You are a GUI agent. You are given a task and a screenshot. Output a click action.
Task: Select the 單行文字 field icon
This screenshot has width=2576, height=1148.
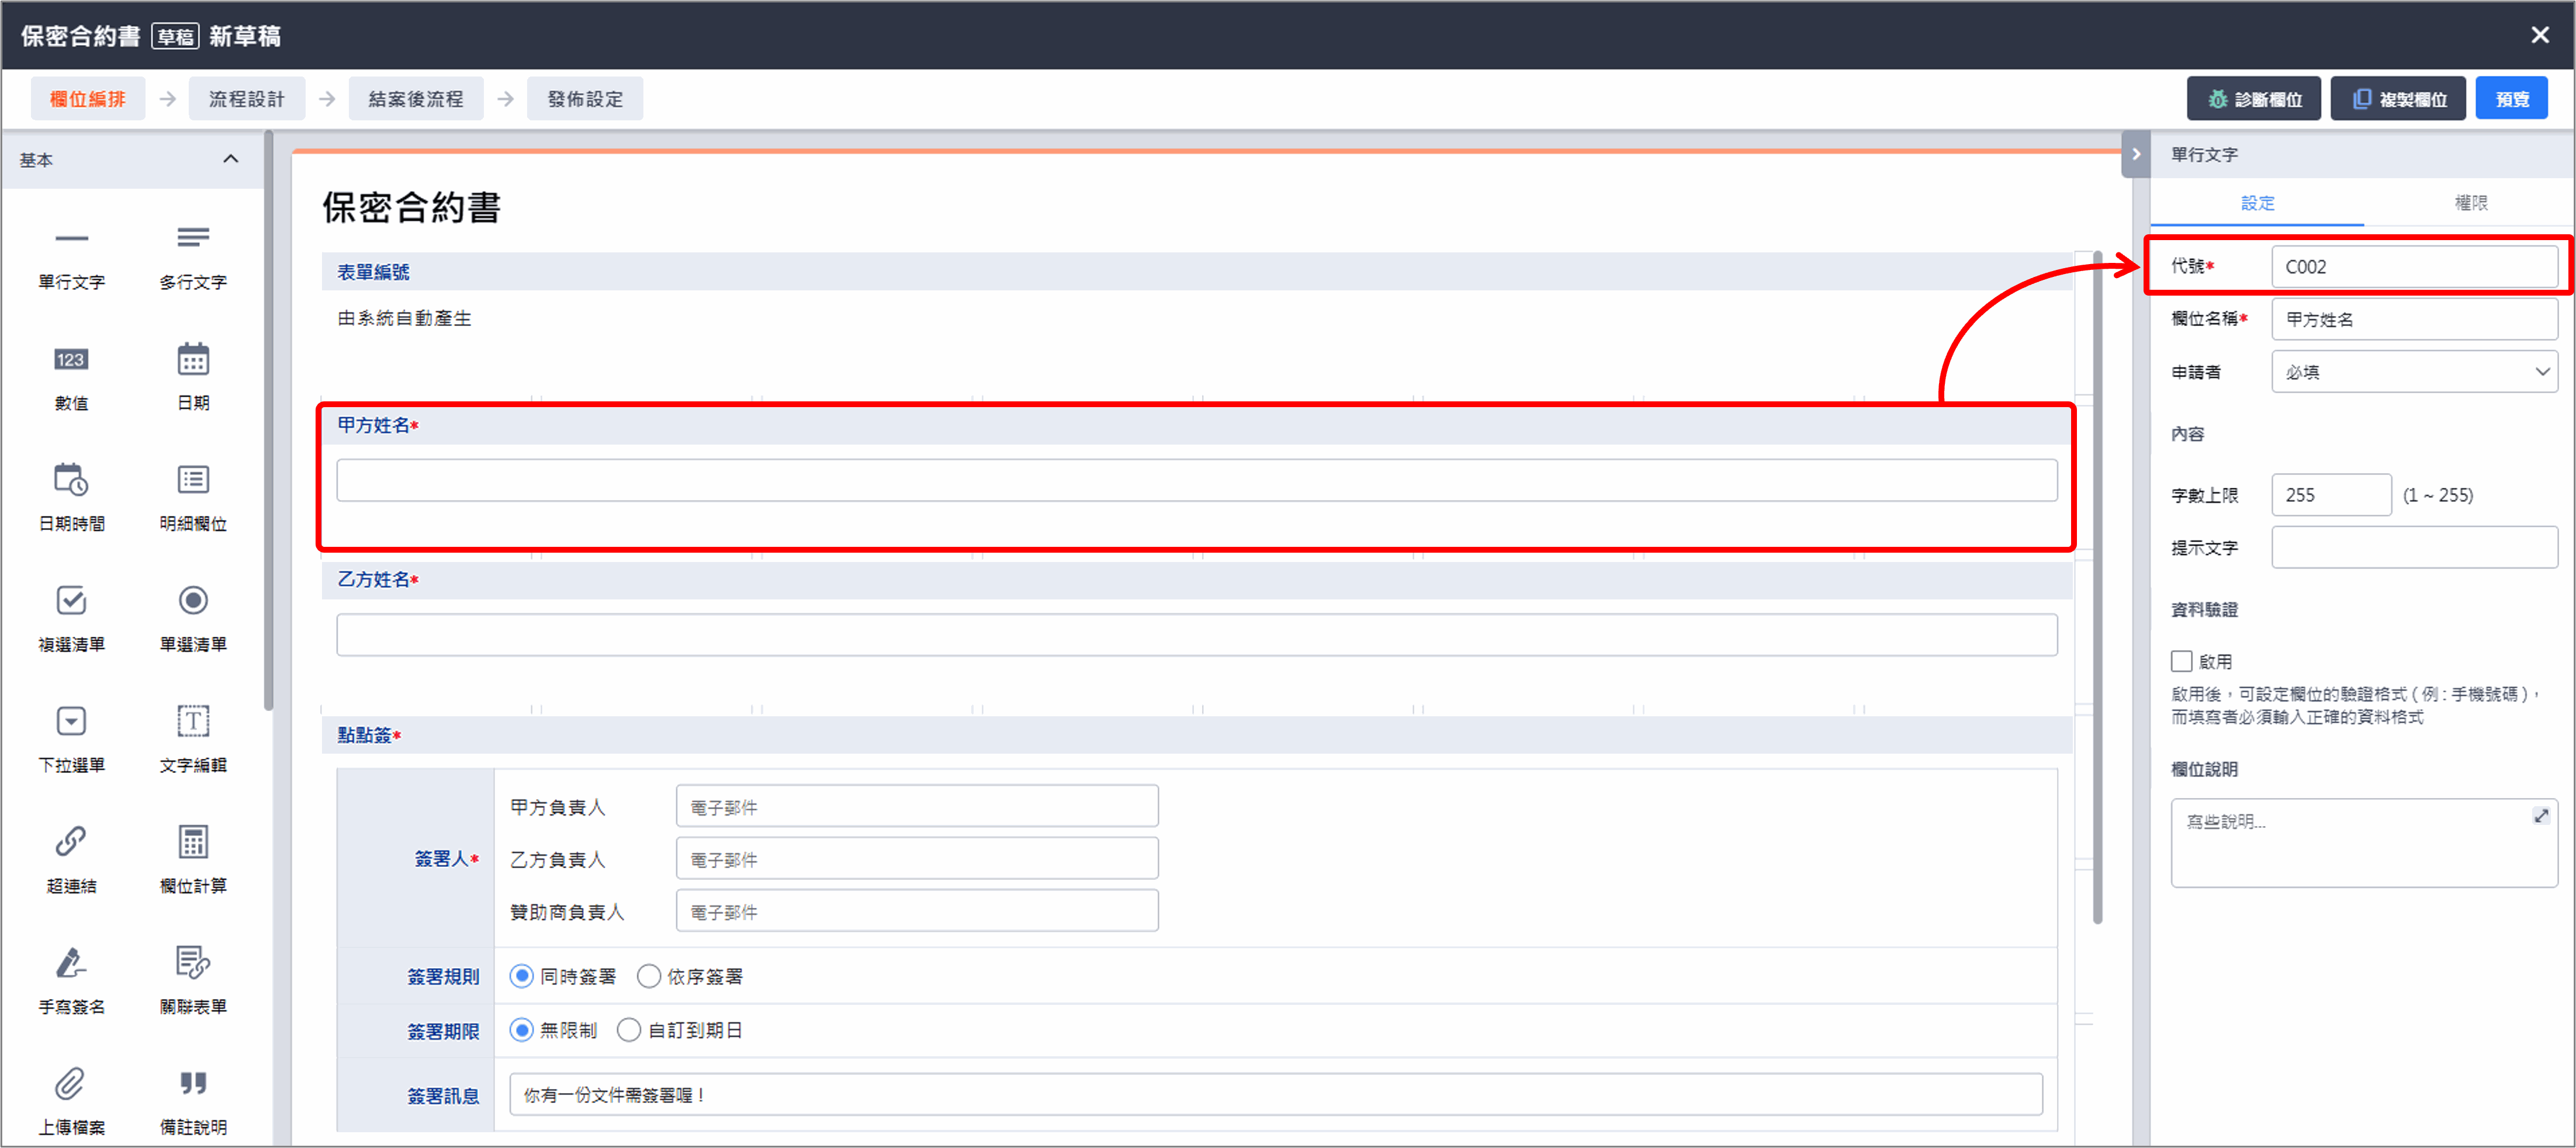point(71,238)
